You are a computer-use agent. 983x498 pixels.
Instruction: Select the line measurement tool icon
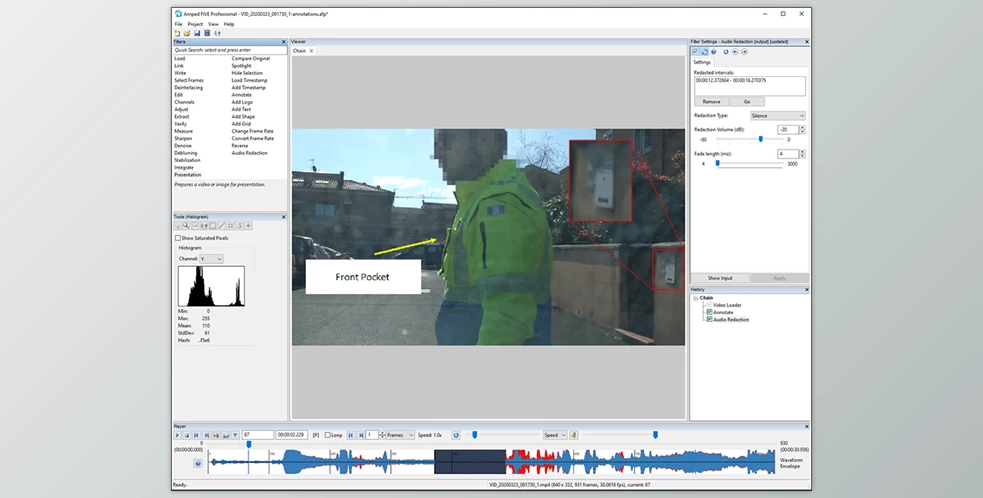(x=221, y=226)
